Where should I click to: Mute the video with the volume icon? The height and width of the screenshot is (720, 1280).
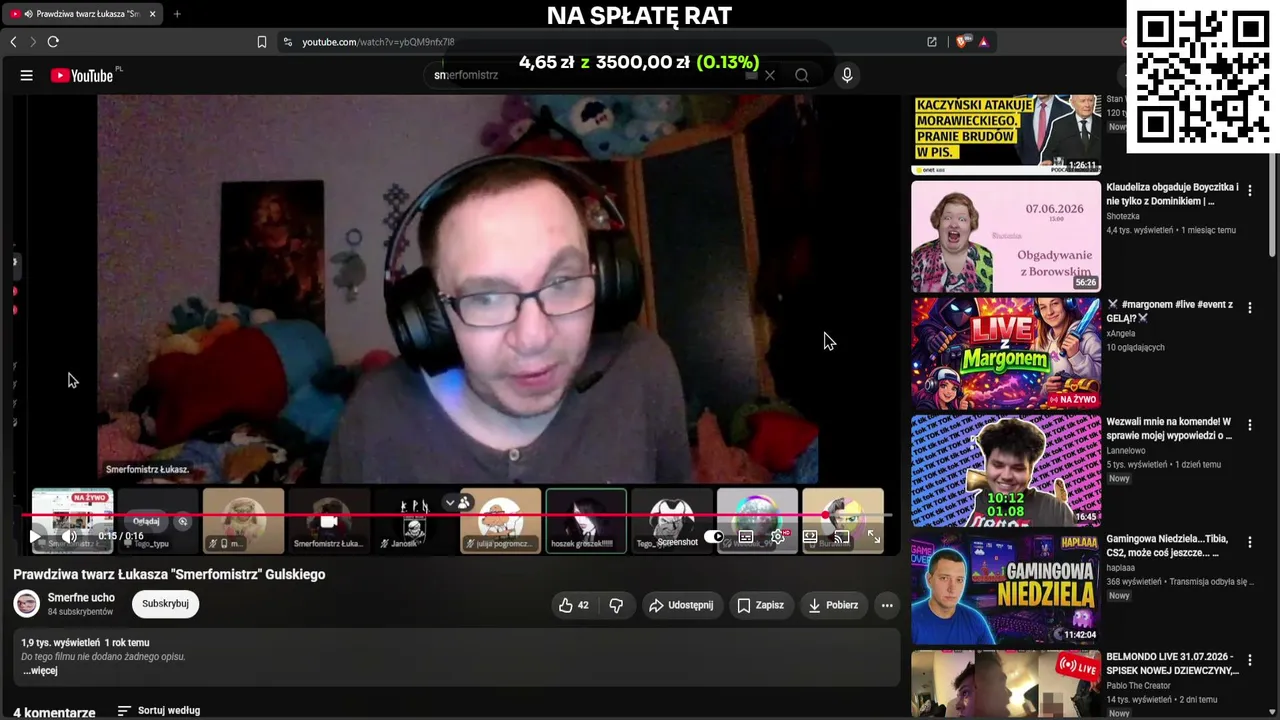(70, 537)
